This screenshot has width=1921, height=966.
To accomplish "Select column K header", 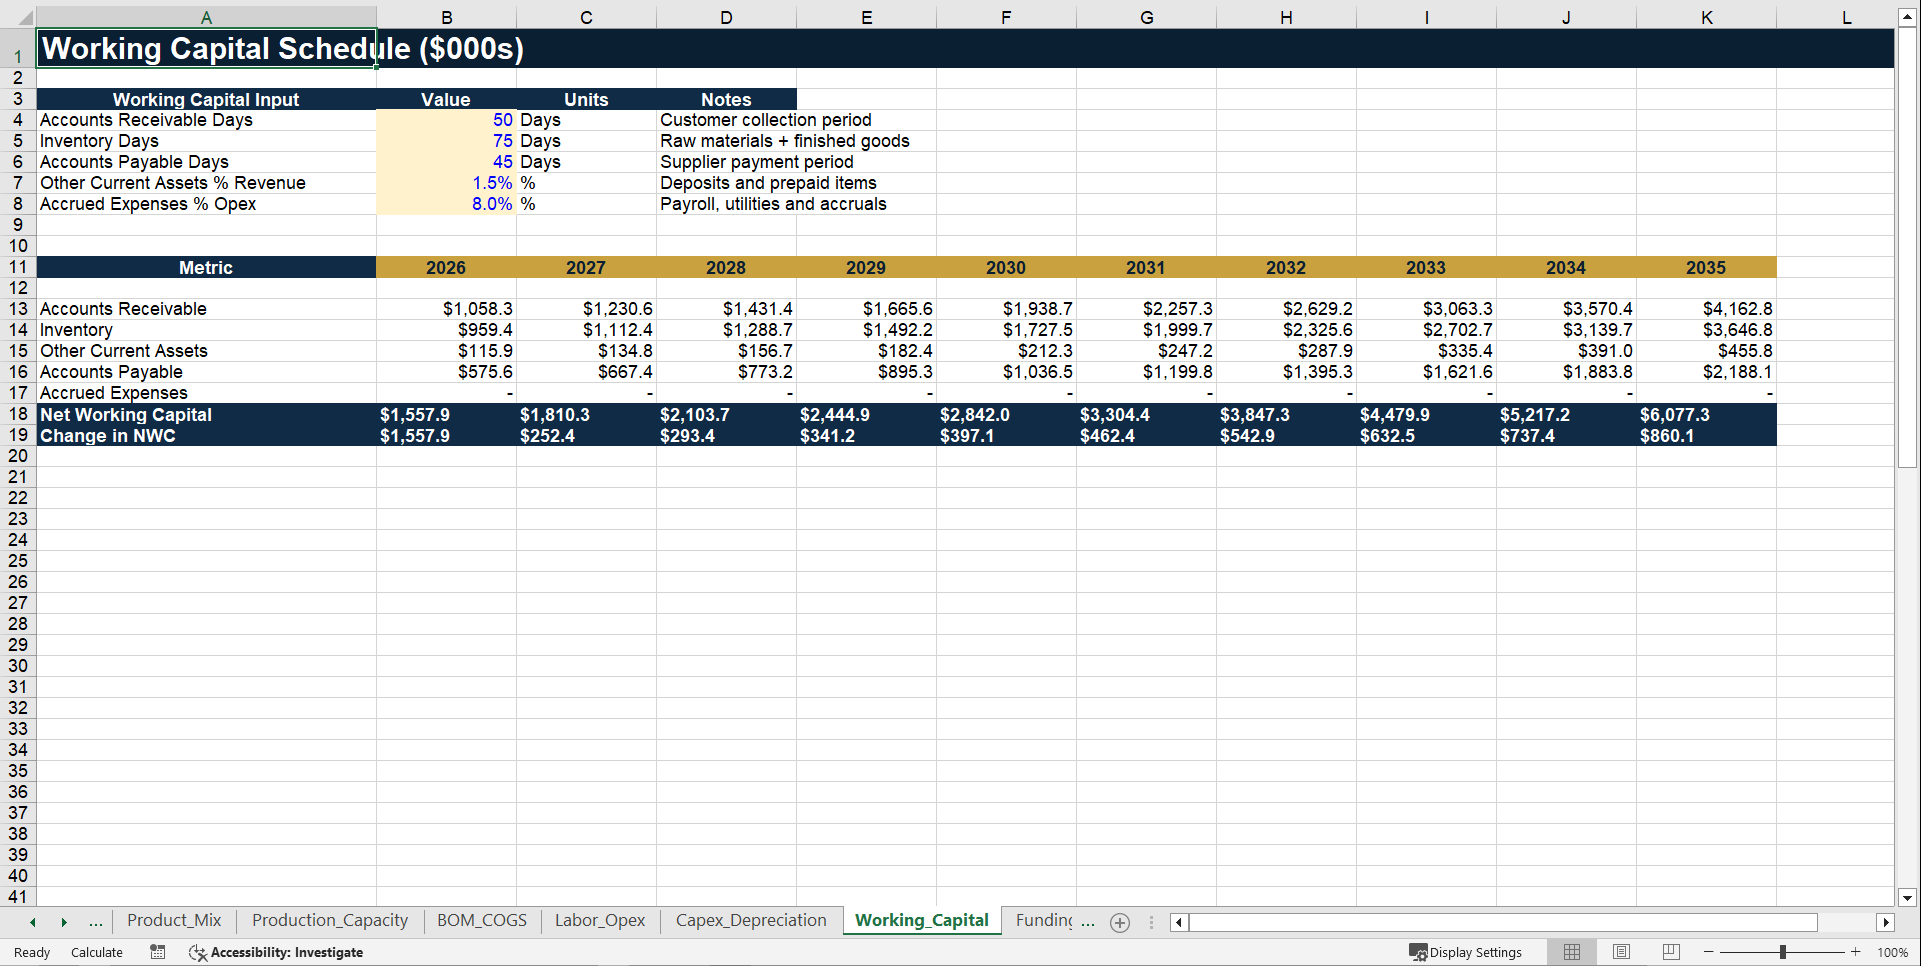I will point(1706,17).
